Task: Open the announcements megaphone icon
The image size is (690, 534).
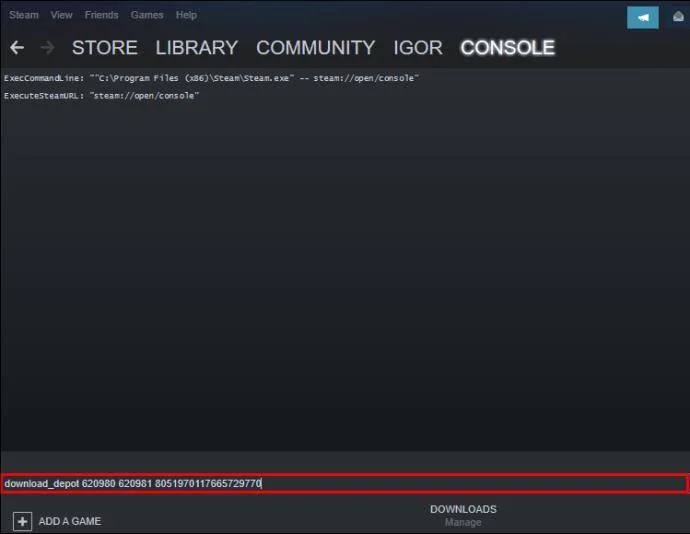Action: (x=642, y=18)
